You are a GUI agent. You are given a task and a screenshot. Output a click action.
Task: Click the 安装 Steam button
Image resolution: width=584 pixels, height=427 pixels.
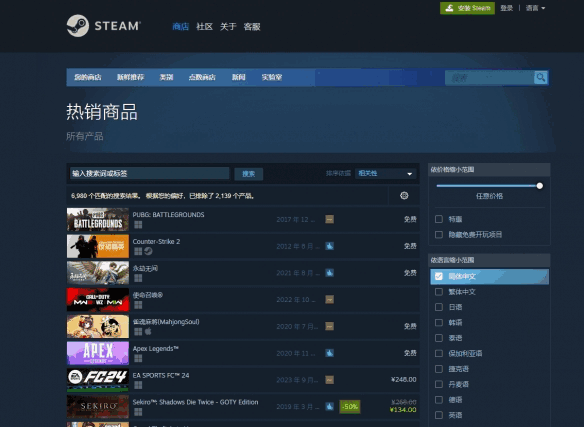[467, 8]
